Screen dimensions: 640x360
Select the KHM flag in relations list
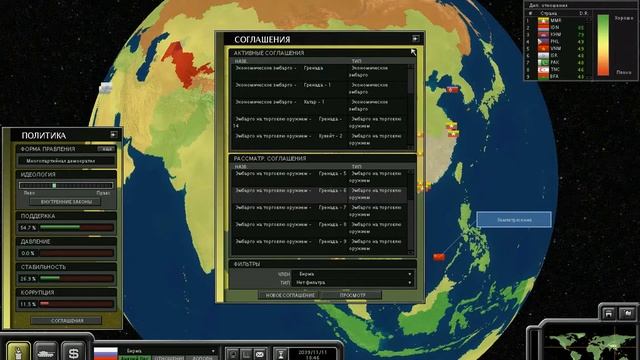[543, 34]
